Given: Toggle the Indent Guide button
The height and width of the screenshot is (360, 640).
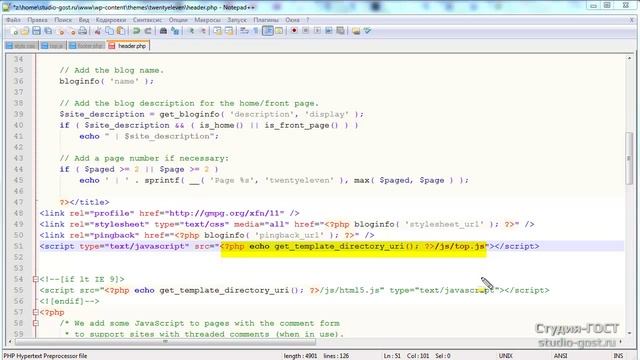Looking at the screenshot, I should (268, 31).
